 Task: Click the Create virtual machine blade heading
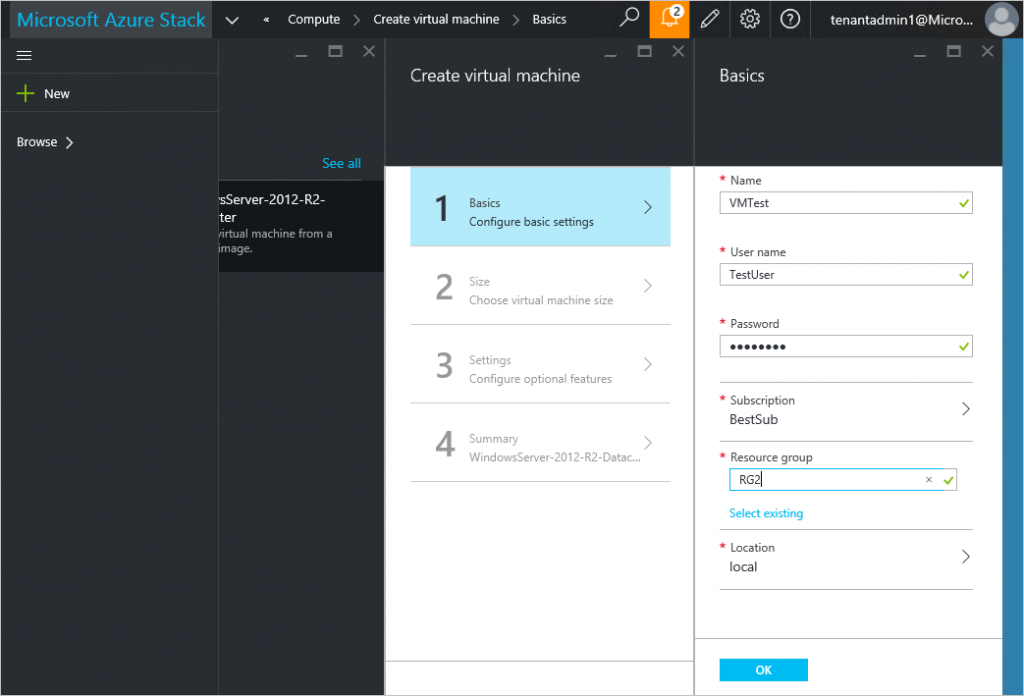(x=495, y=76)
